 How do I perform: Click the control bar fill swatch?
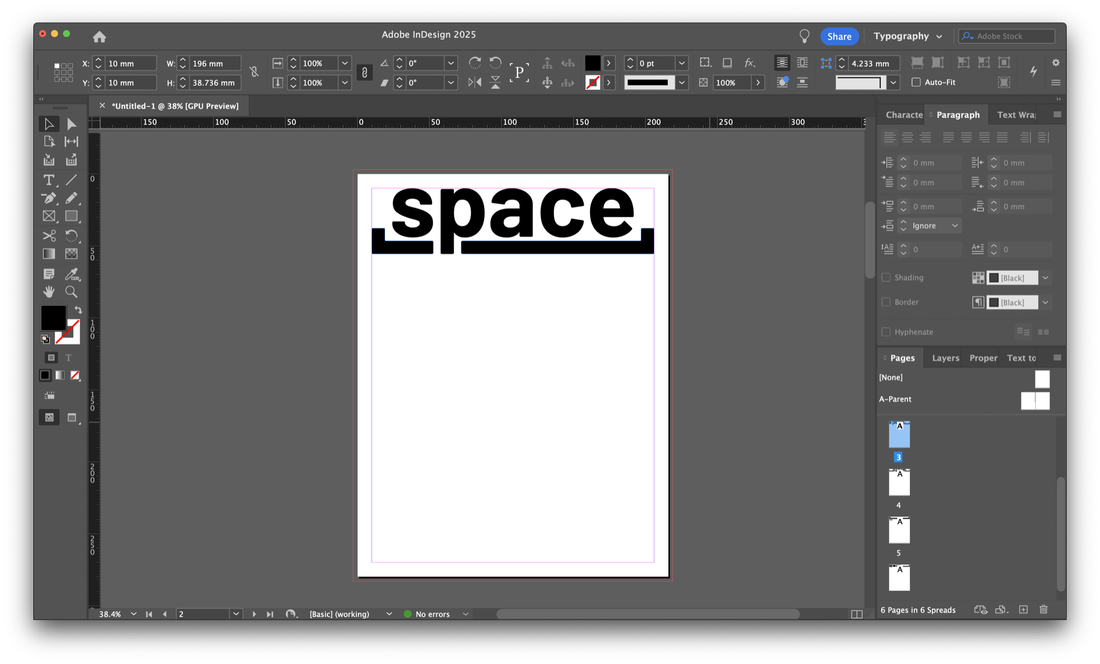(593, 63)
